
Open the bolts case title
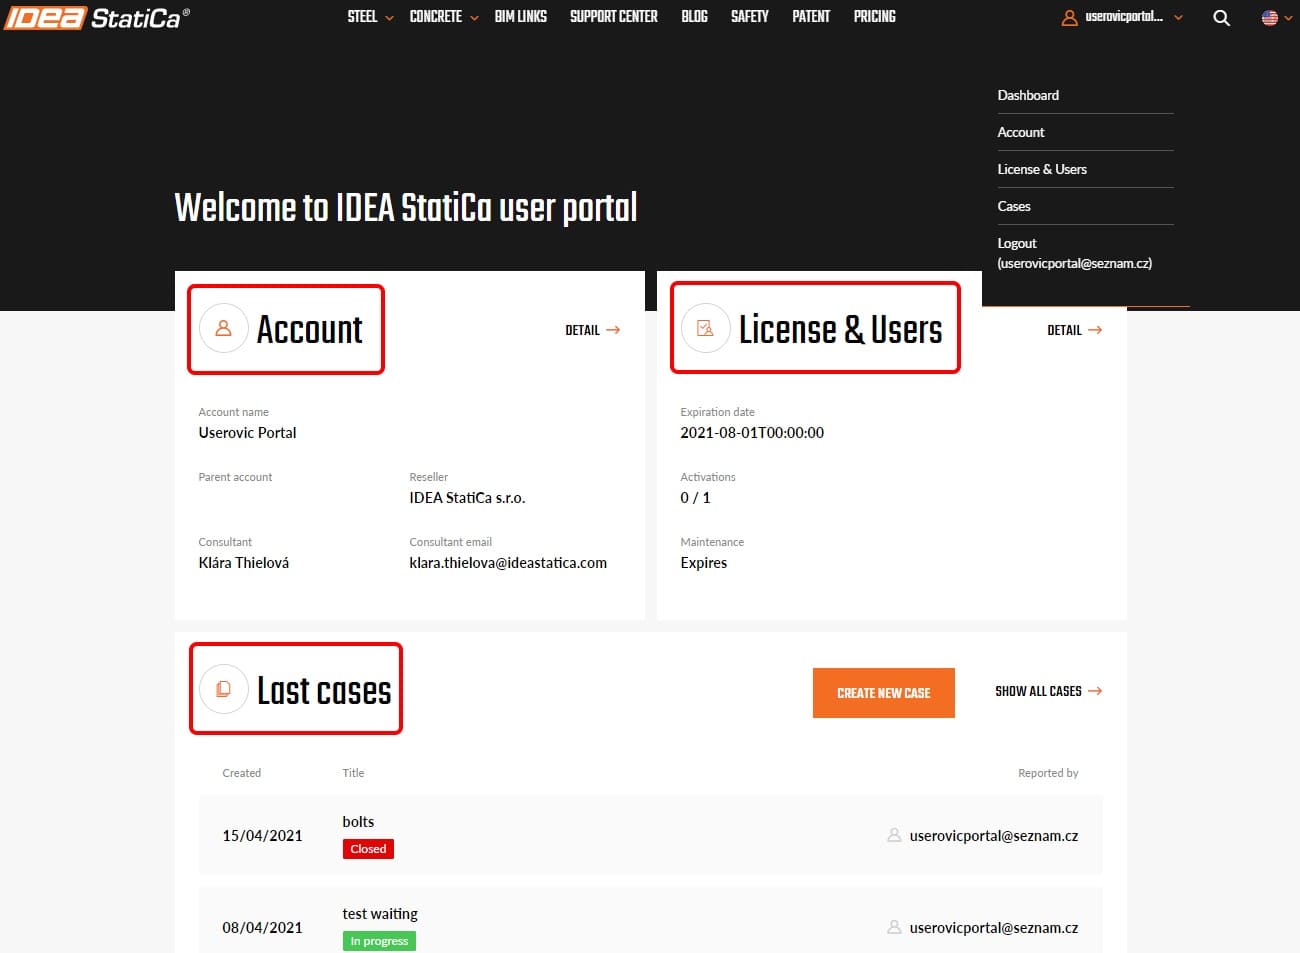358,822
